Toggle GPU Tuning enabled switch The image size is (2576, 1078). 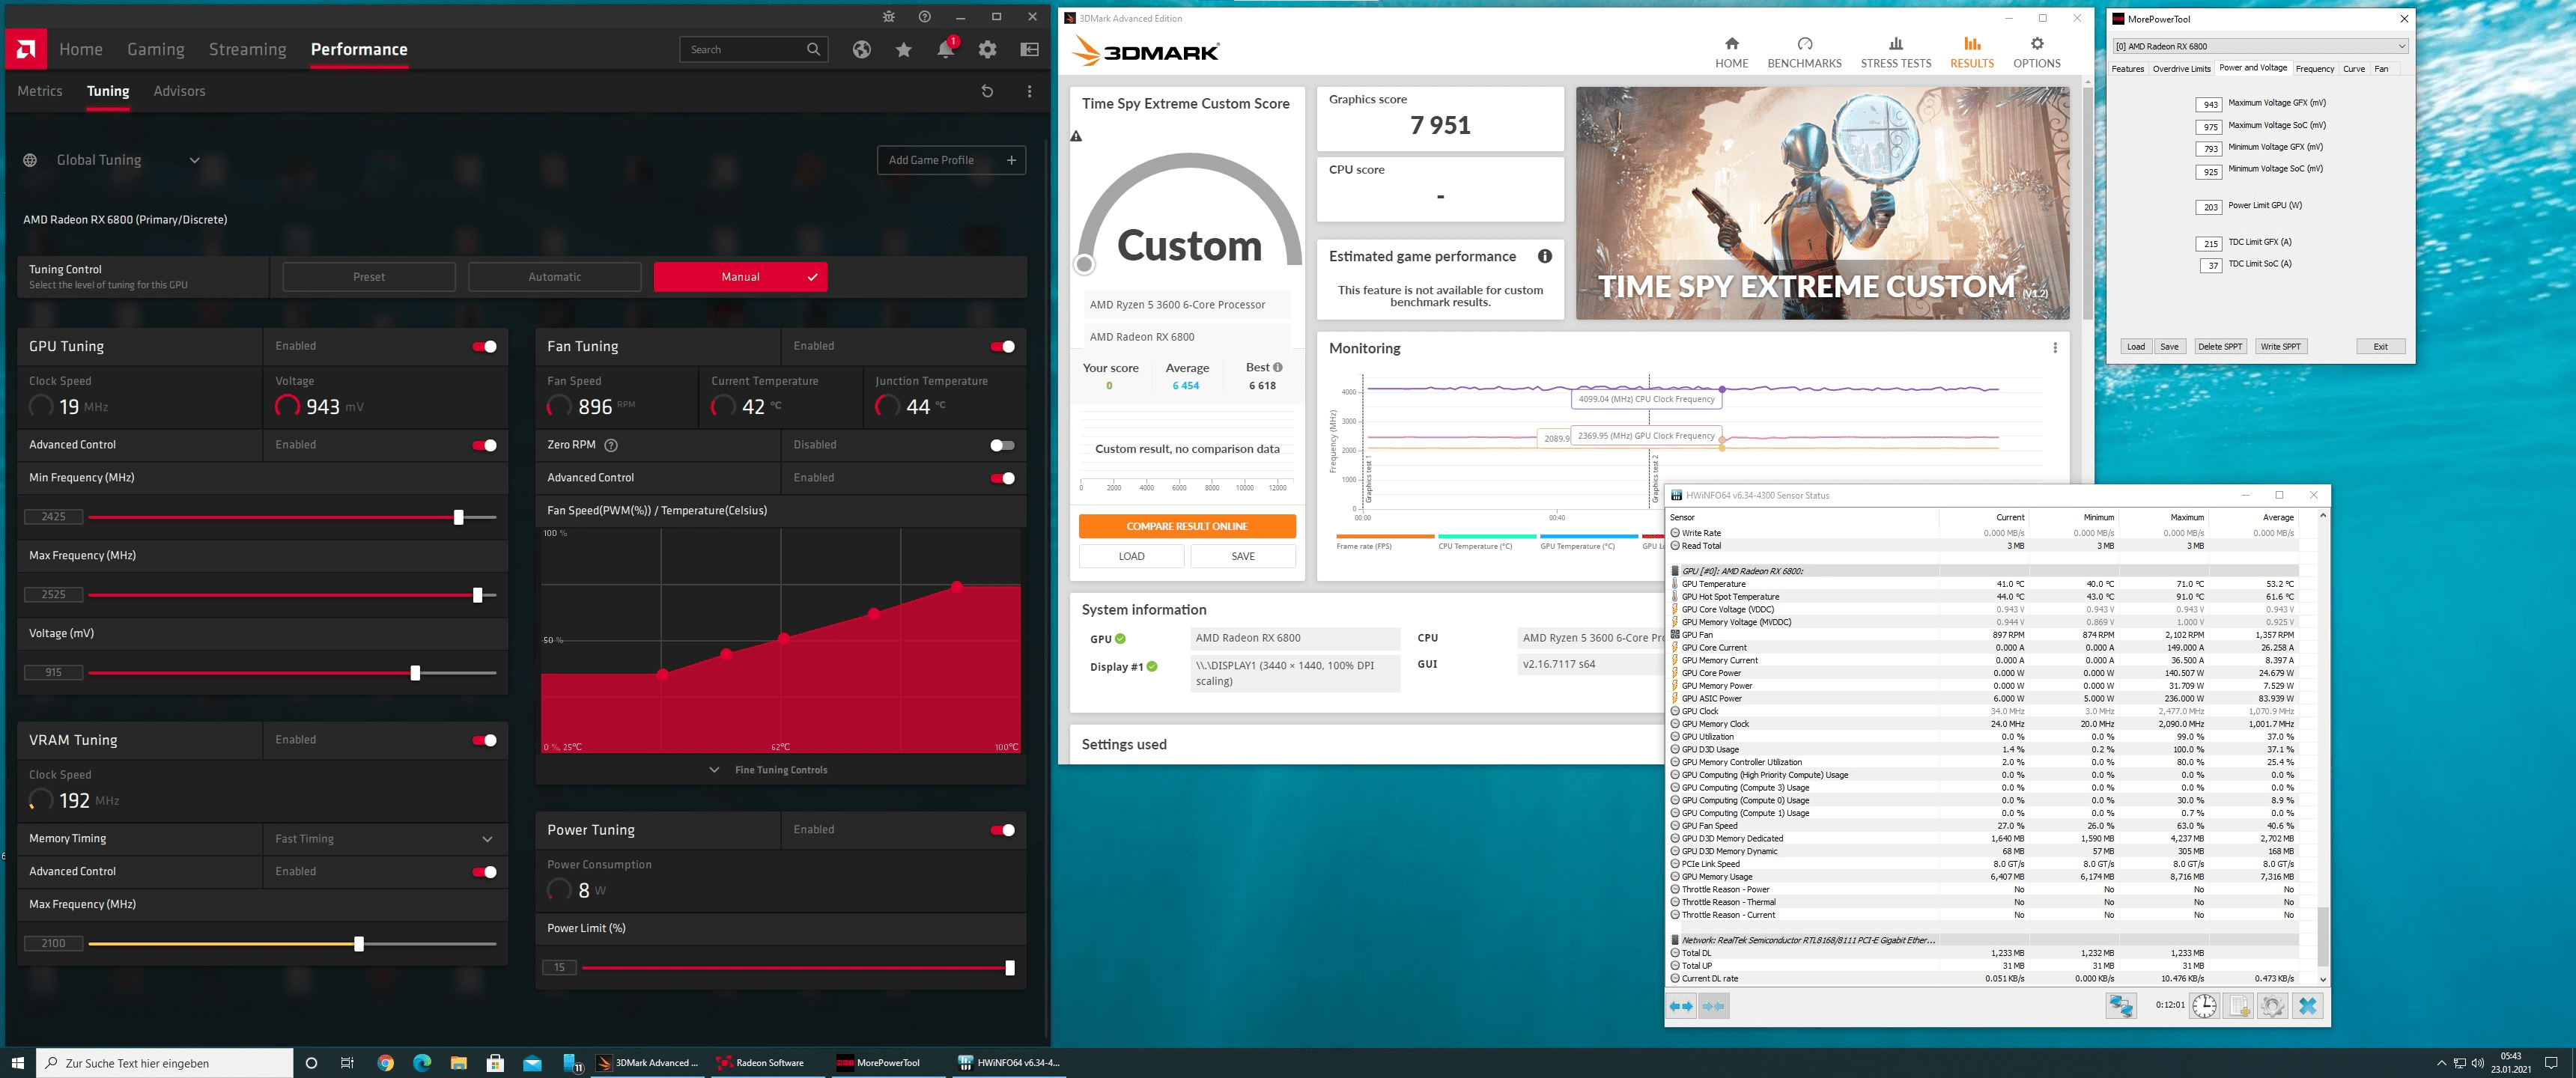(485, 346)
